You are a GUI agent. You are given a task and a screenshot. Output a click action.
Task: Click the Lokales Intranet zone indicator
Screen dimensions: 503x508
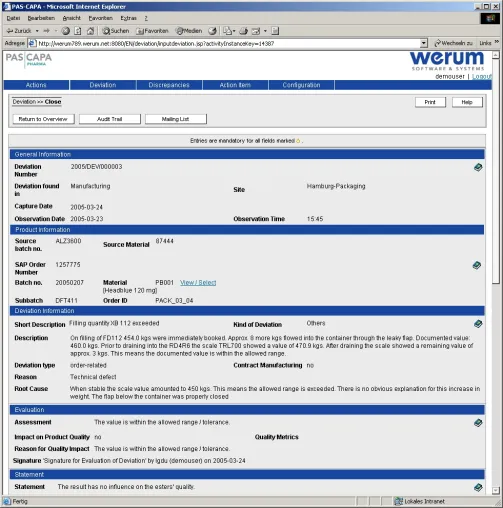coord(419,501)
